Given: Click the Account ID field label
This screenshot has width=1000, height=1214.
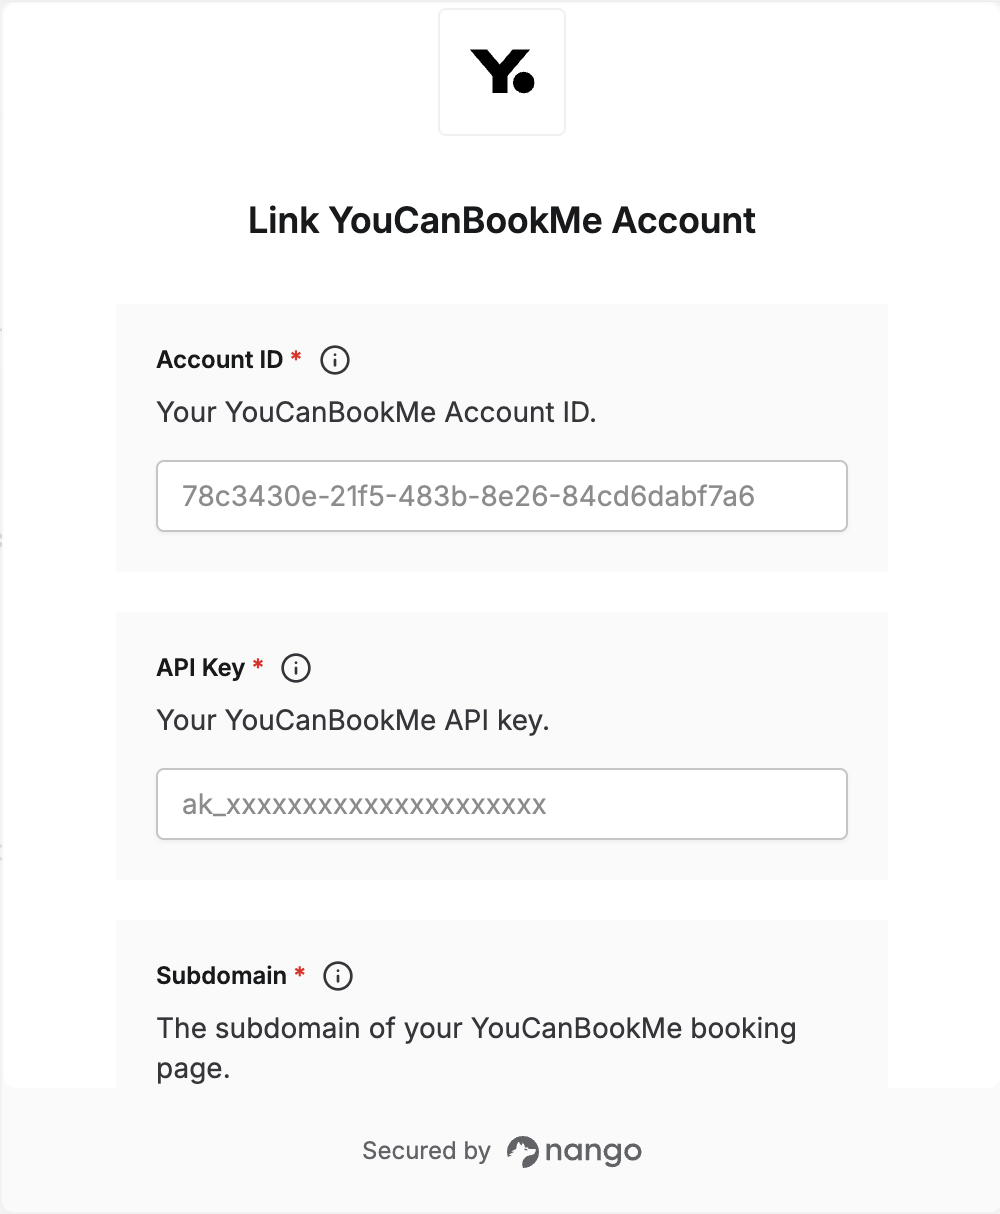Looking at the screenshot, I should point(220,360).
